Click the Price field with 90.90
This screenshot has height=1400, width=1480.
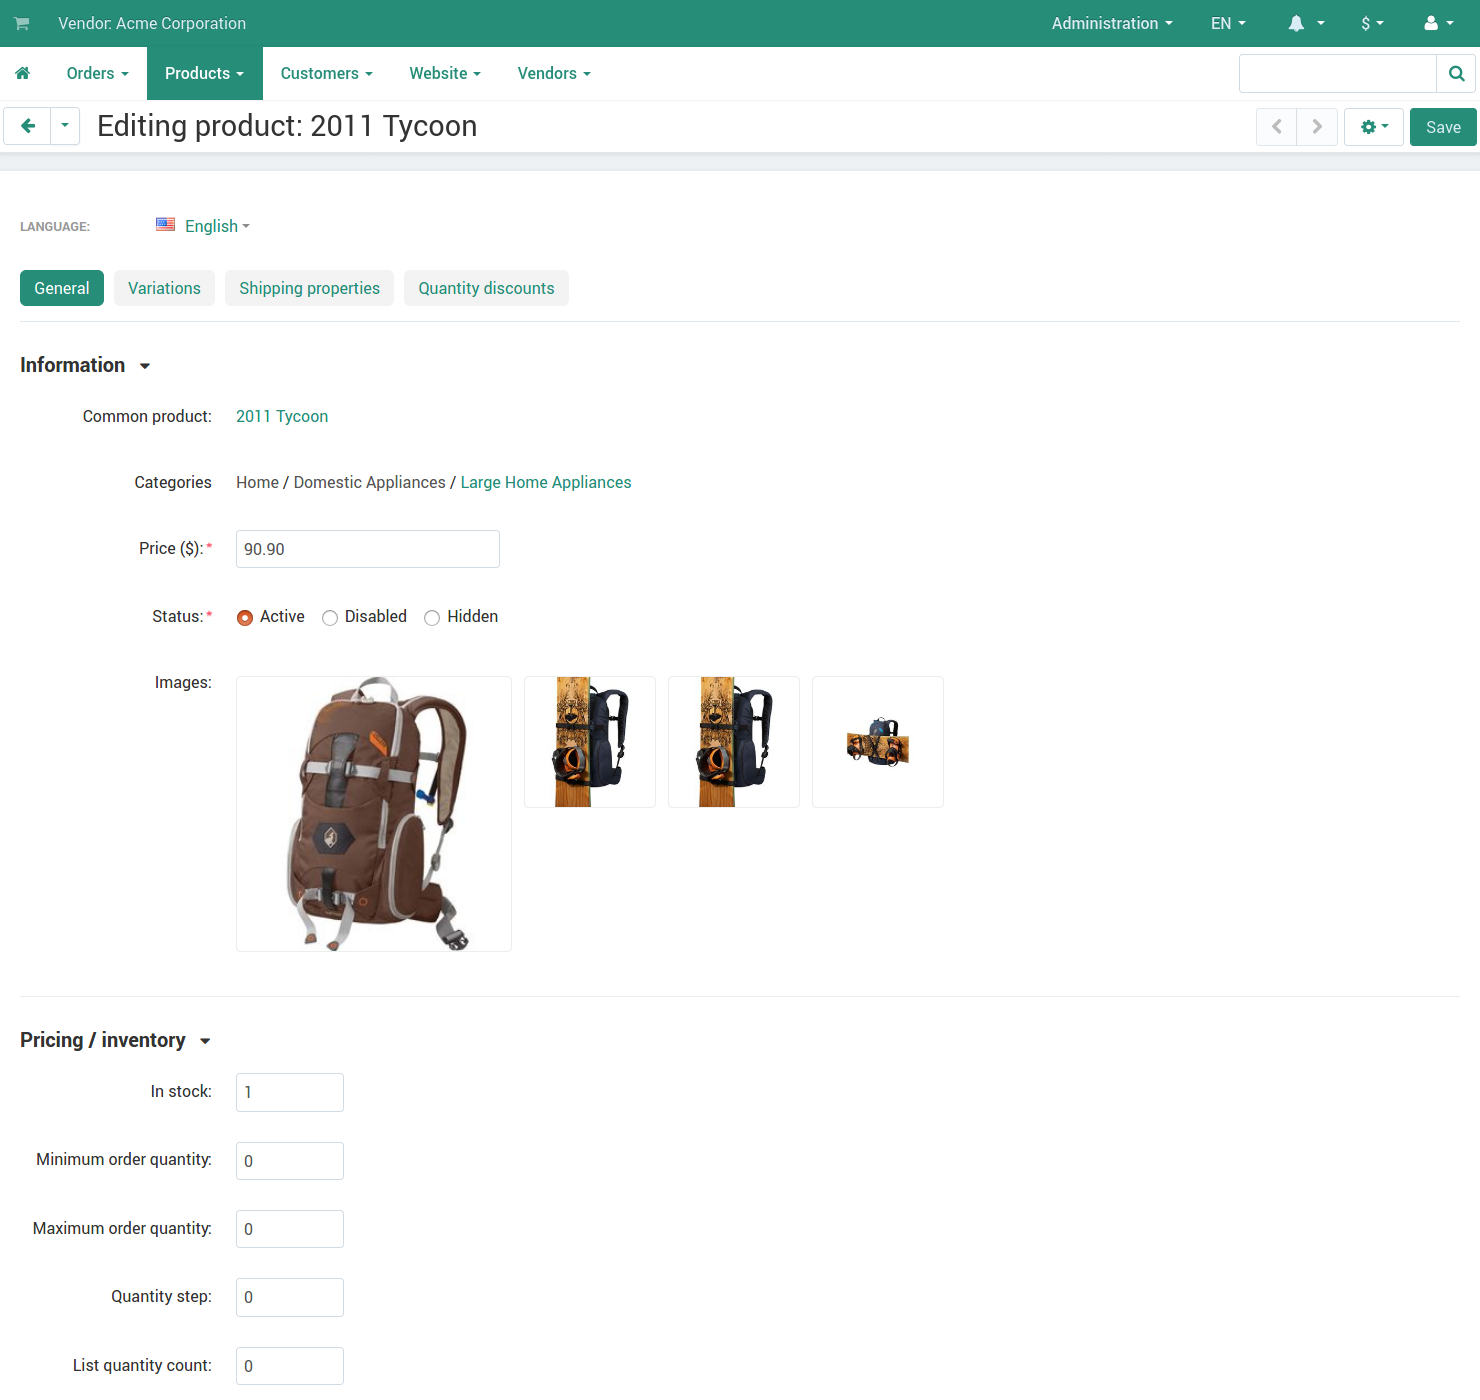point(368,549)
